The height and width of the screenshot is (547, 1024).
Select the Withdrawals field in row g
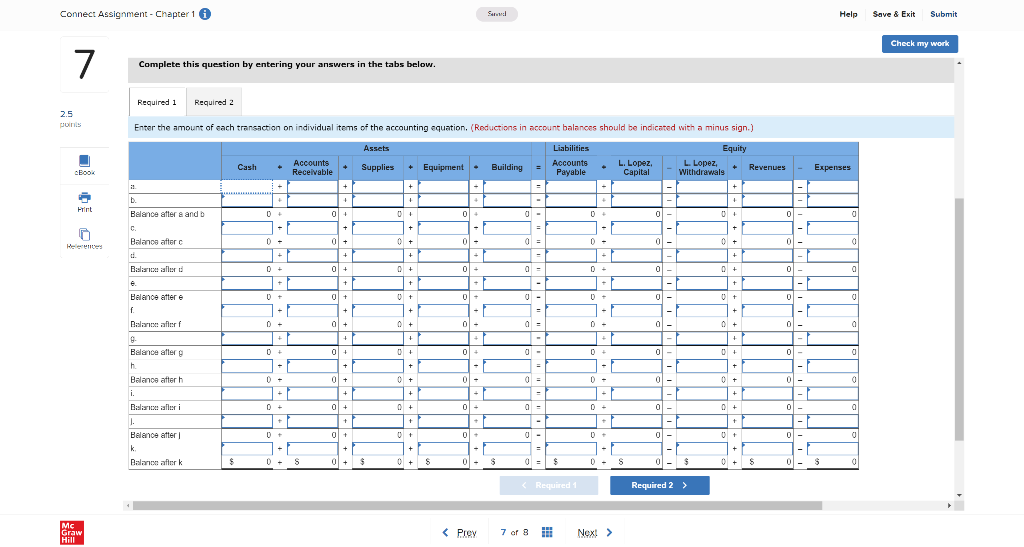pyautogui.click(x=702, y=338)
